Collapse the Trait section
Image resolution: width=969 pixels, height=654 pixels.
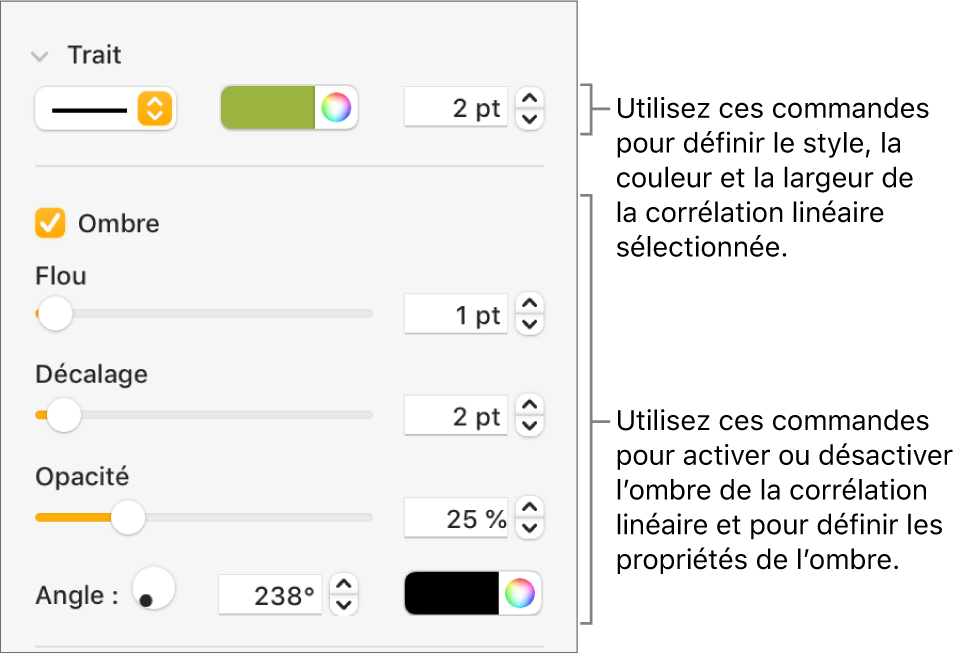40,56
